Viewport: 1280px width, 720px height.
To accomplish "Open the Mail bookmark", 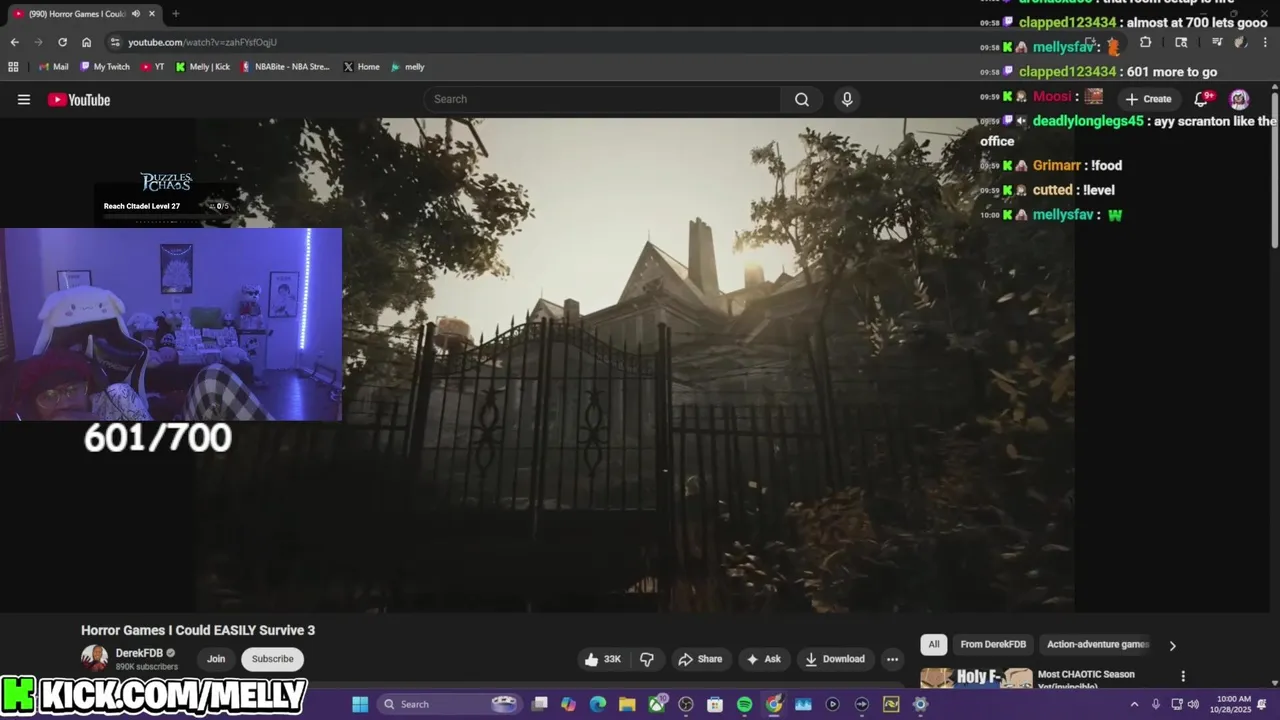I will [x=53, y=67].
